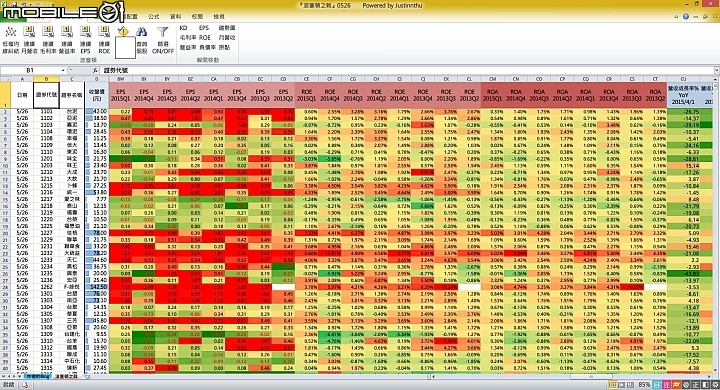
Task: Select the ROE 2015Q1 column header cell
Action: coord(306,95)
